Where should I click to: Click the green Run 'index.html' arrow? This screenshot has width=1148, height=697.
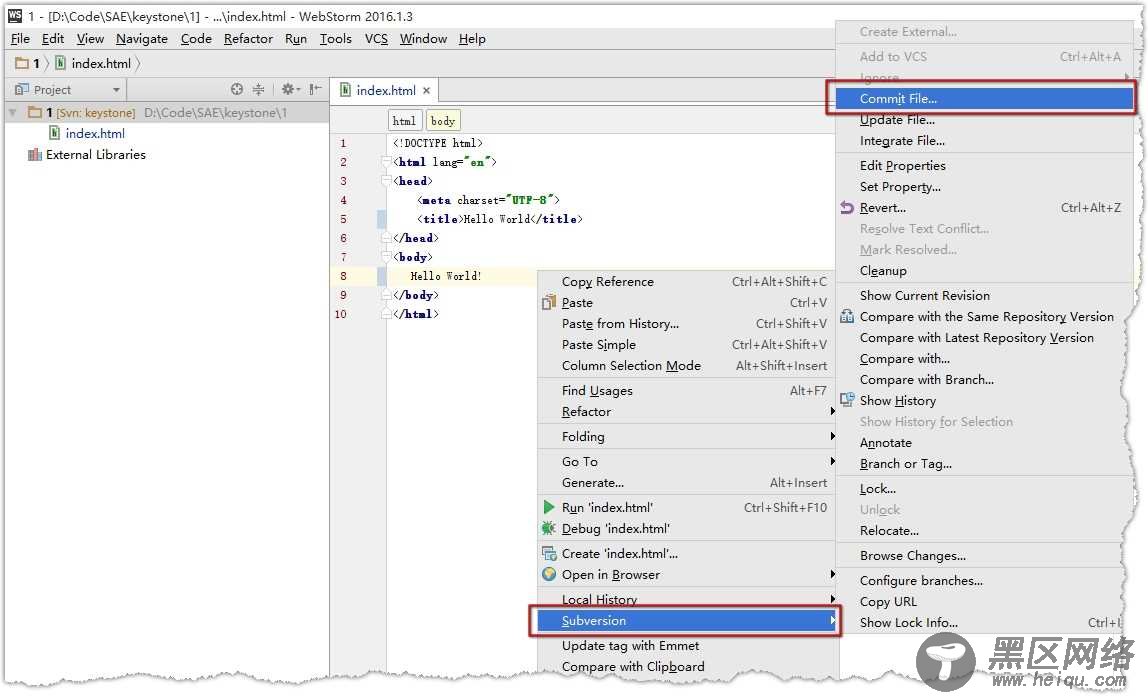pyautogui.click(x=549, y=507)
